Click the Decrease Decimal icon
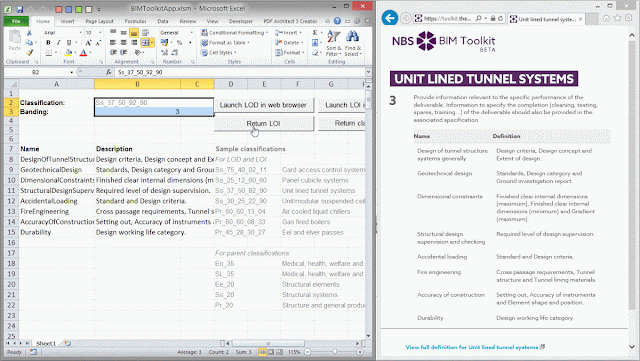 175,53
